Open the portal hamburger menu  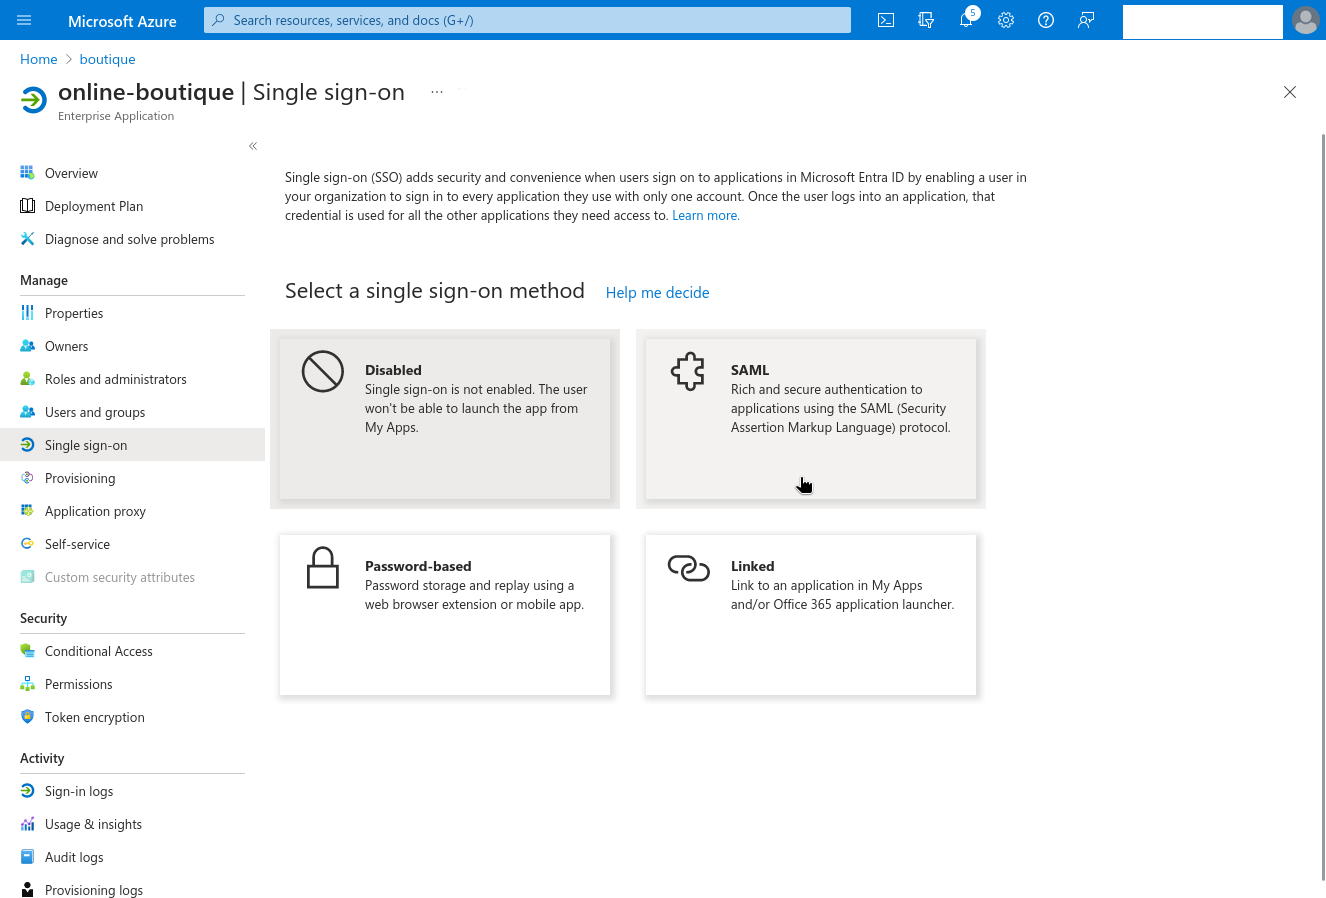[x=24, y=19]
